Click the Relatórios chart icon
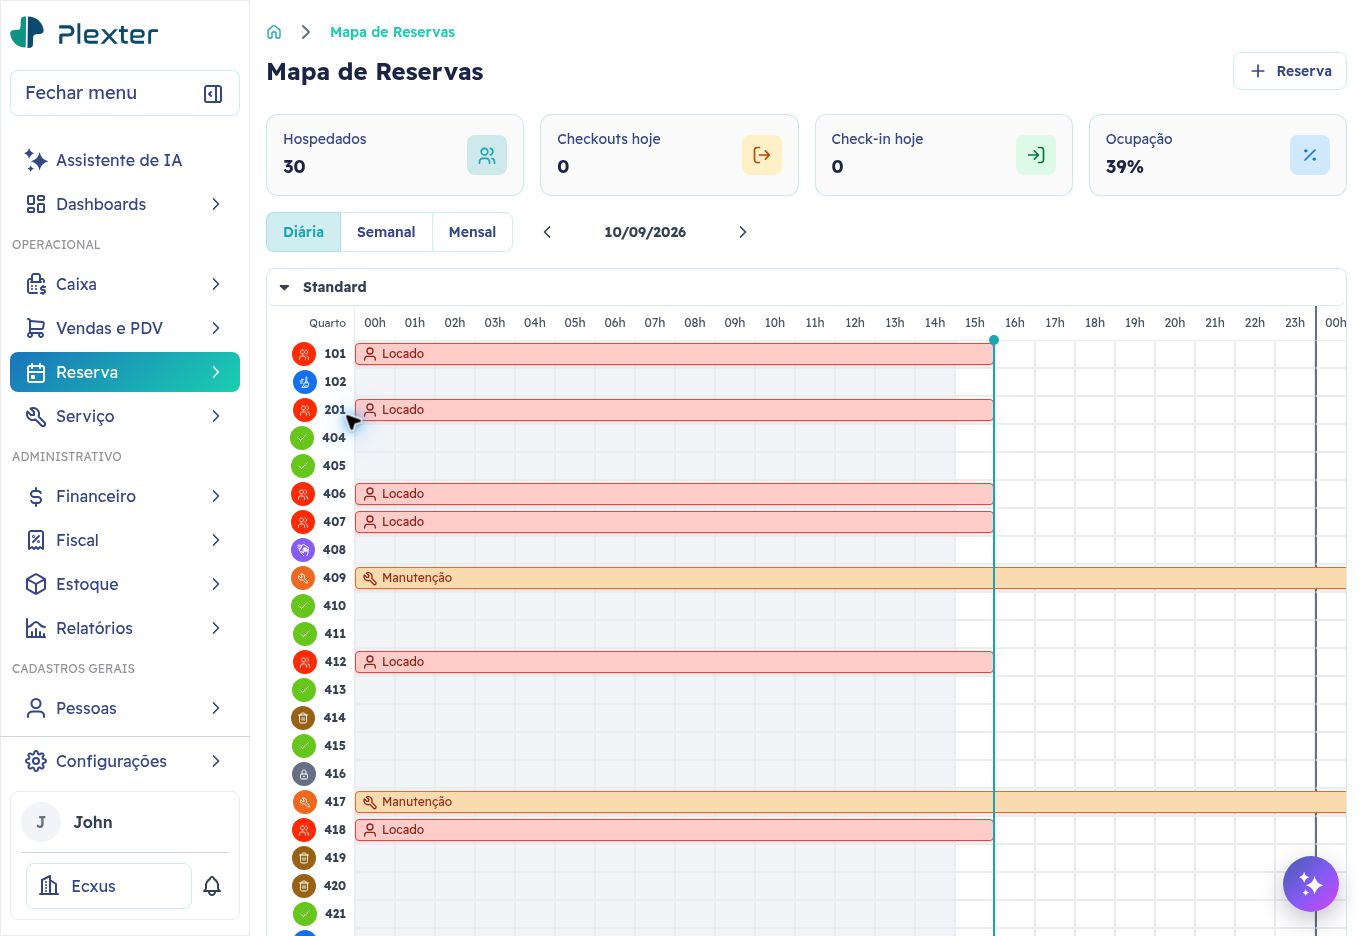This screenshot has height=936, width=1363. 36,628
